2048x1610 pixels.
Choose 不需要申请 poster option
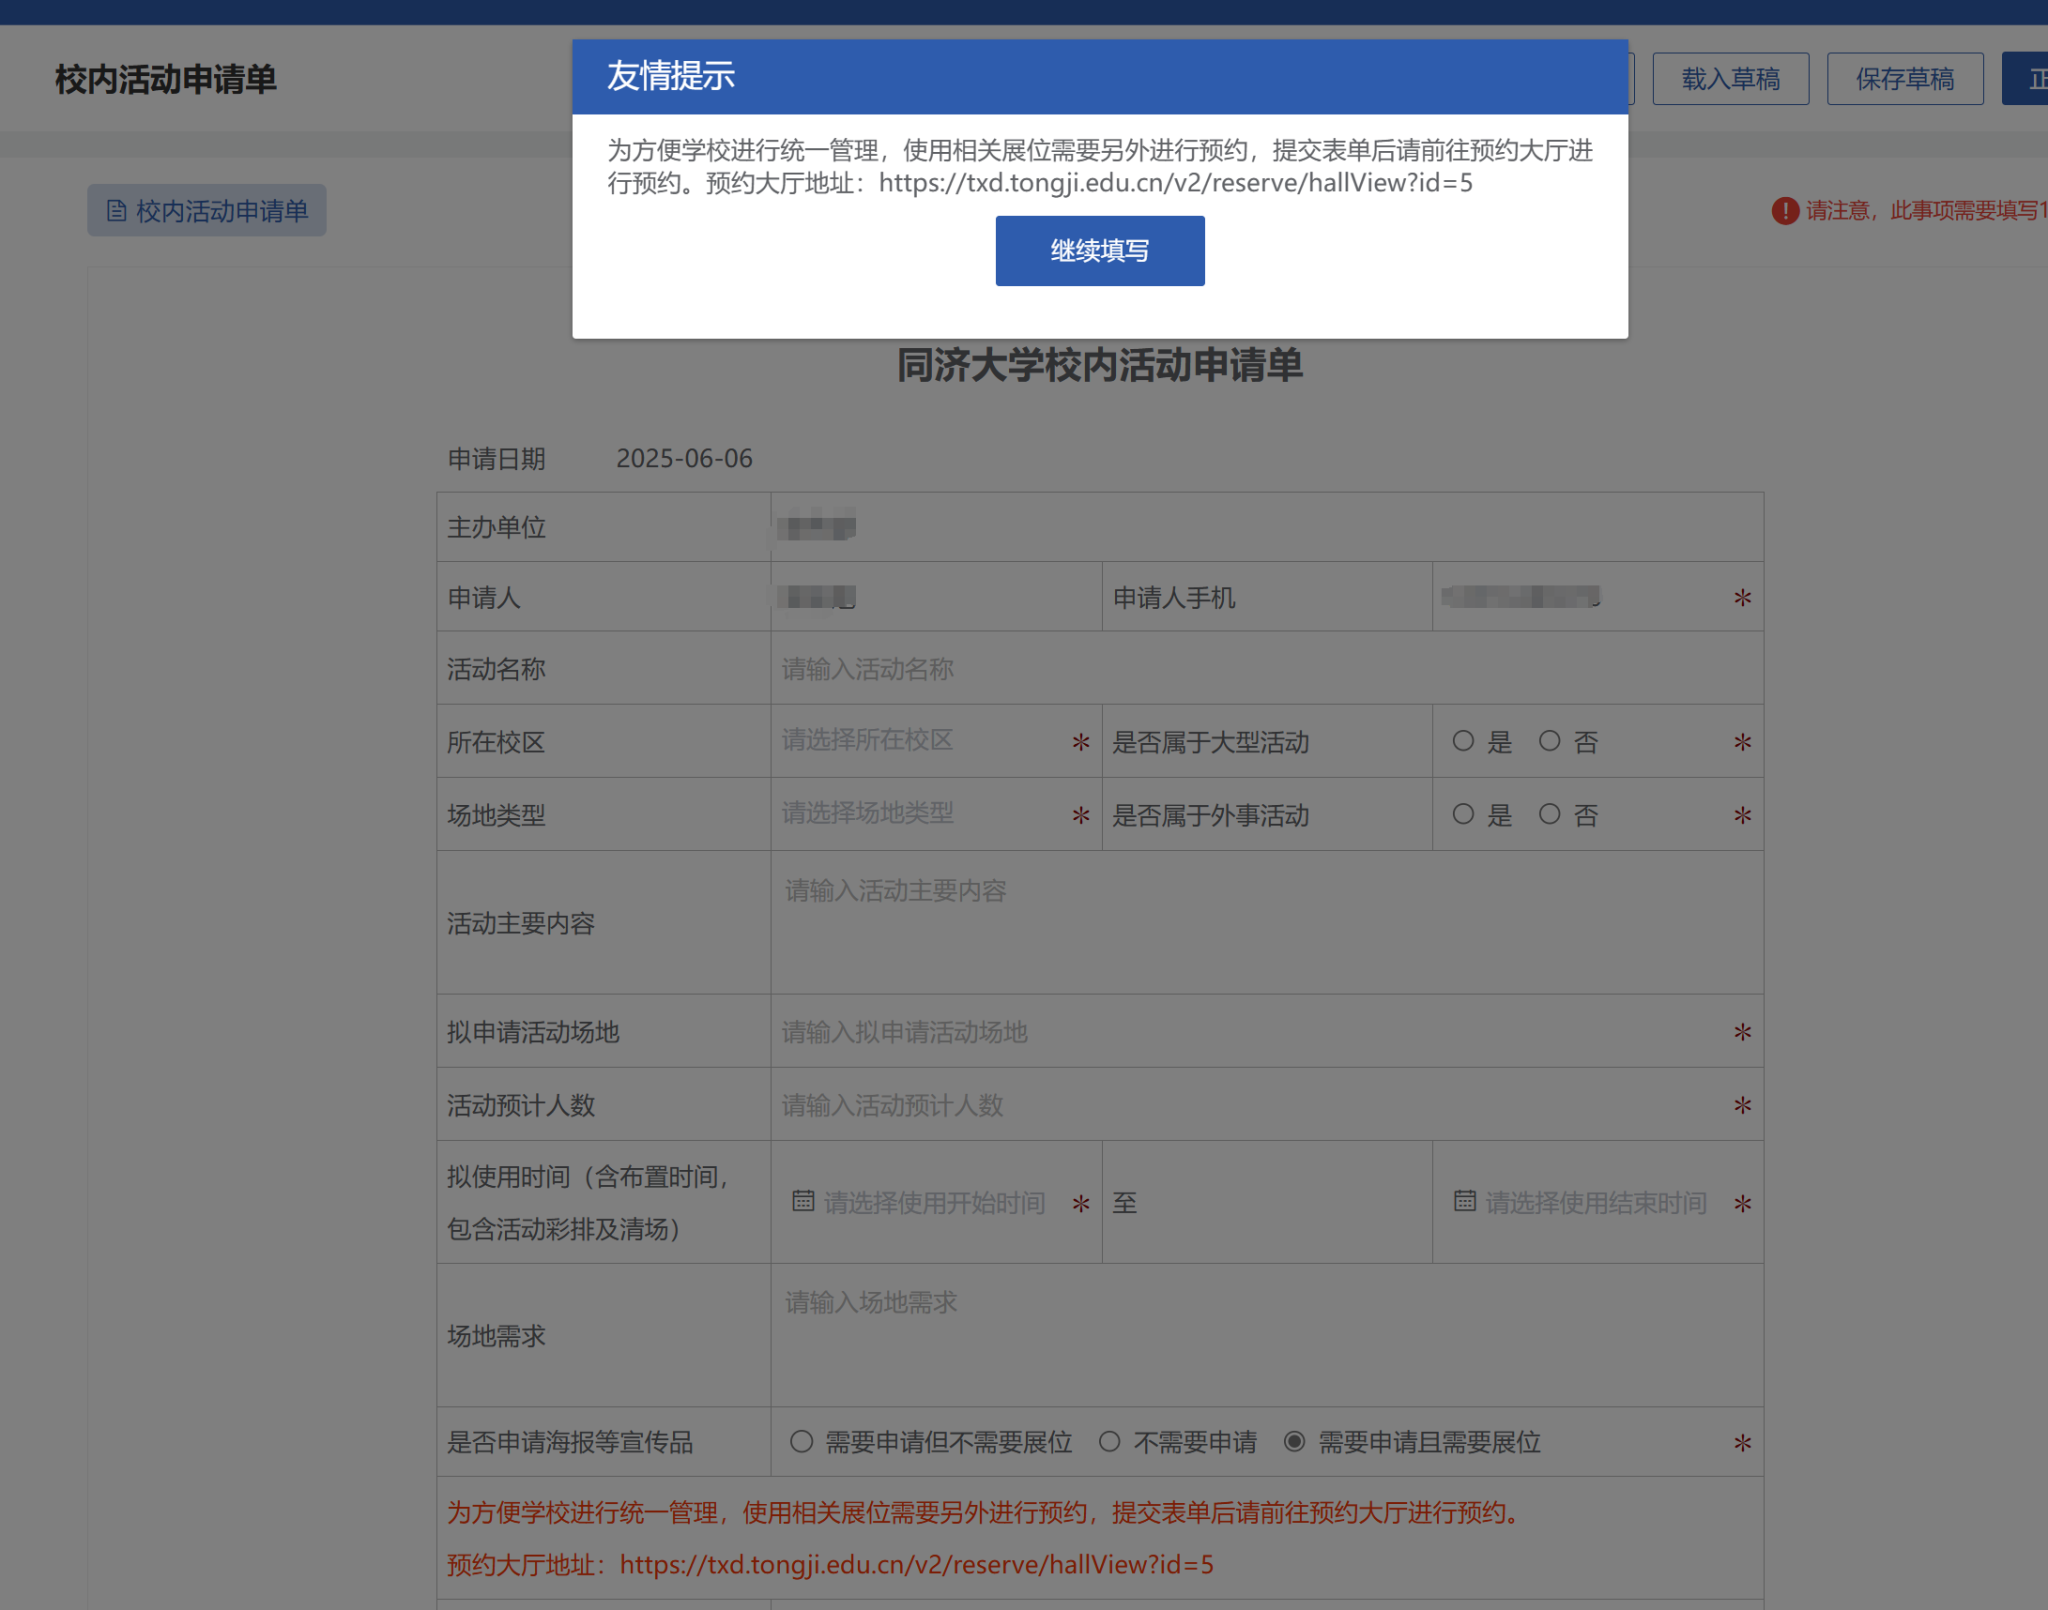(x=1109, y=1441)
